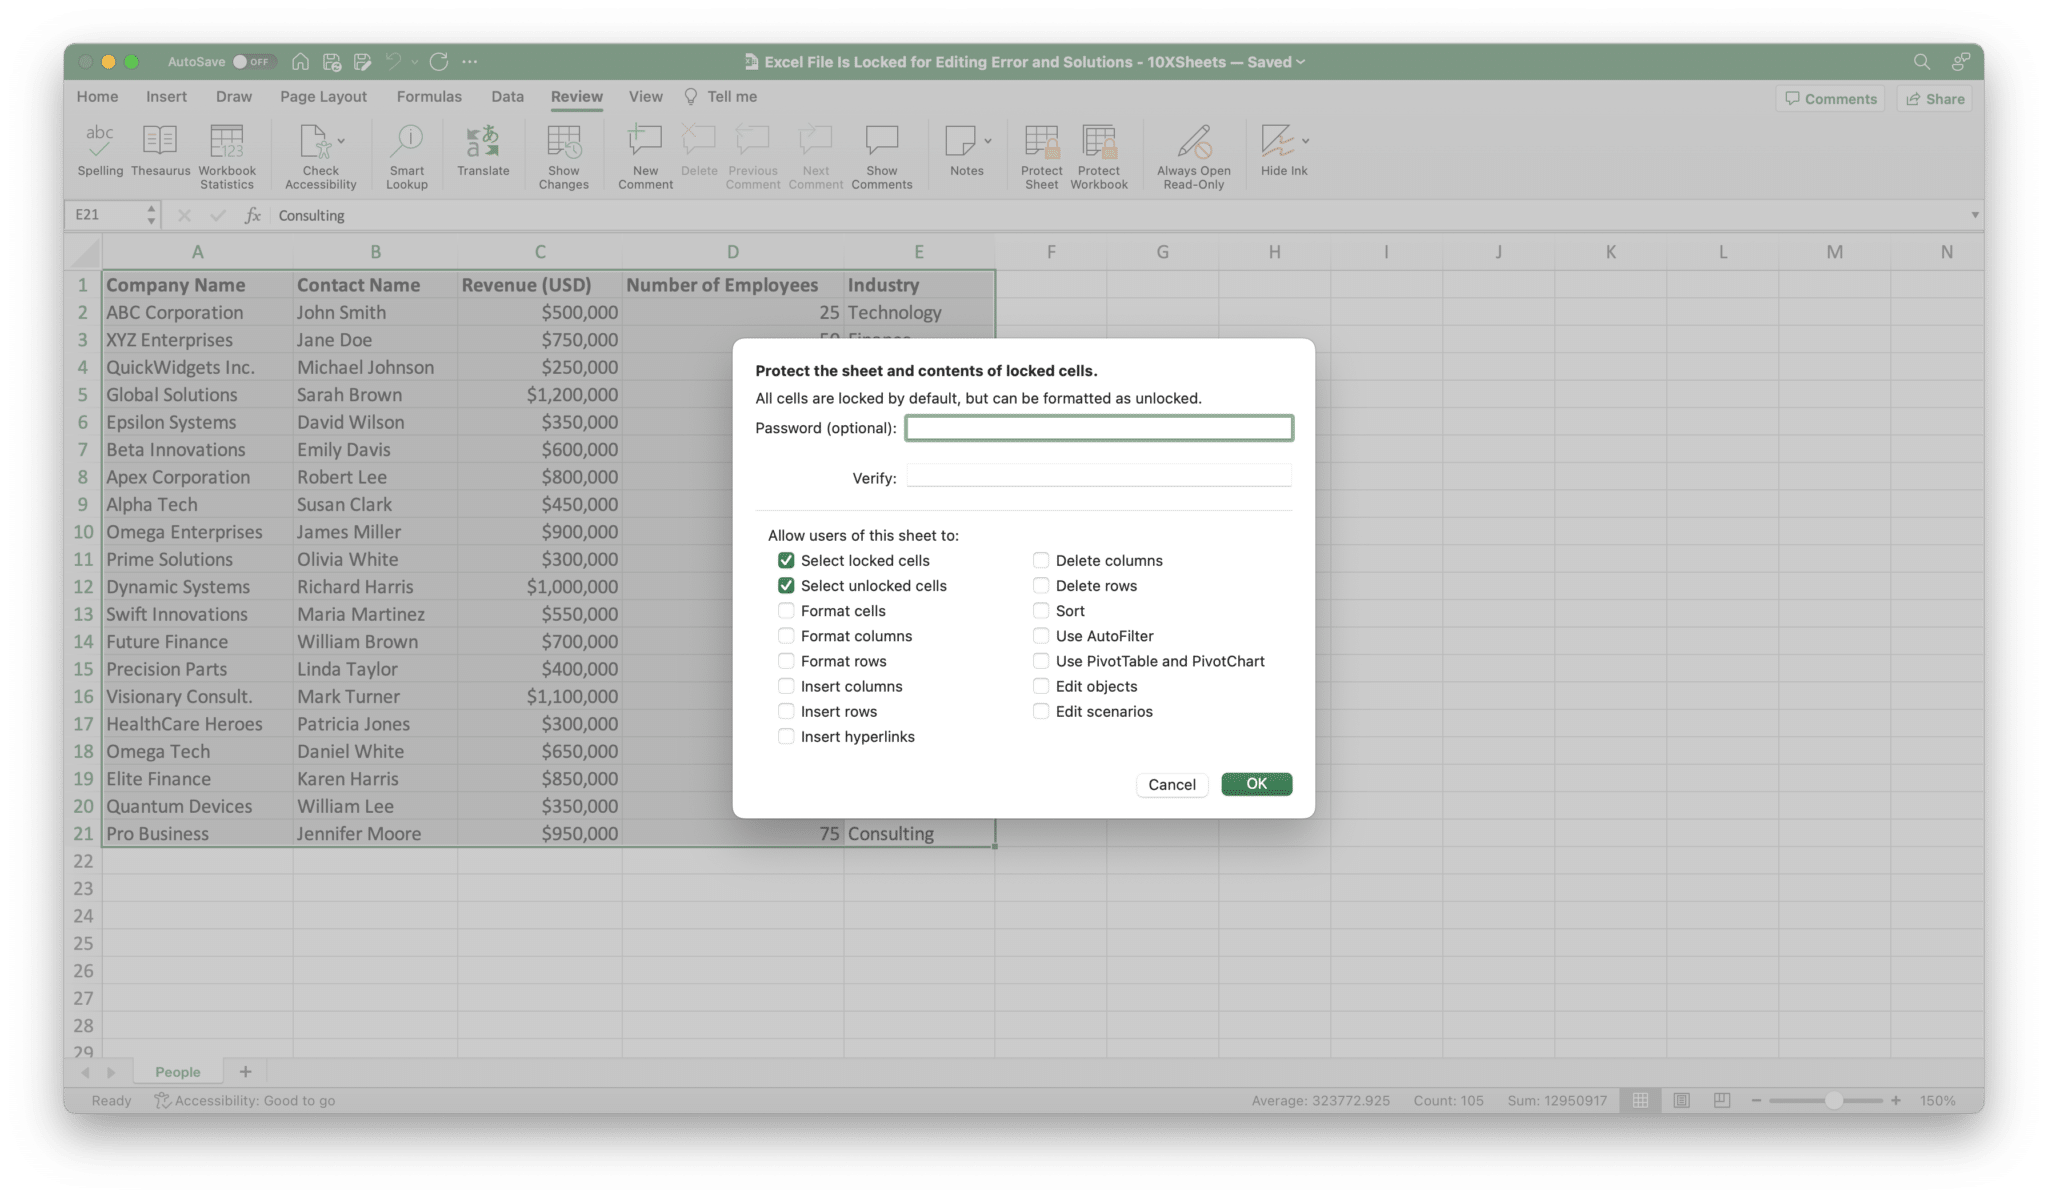Viewport: 2048px width, 1198px height.
Task: Enable the Sort checkbox
Action: coord(1041,610)
